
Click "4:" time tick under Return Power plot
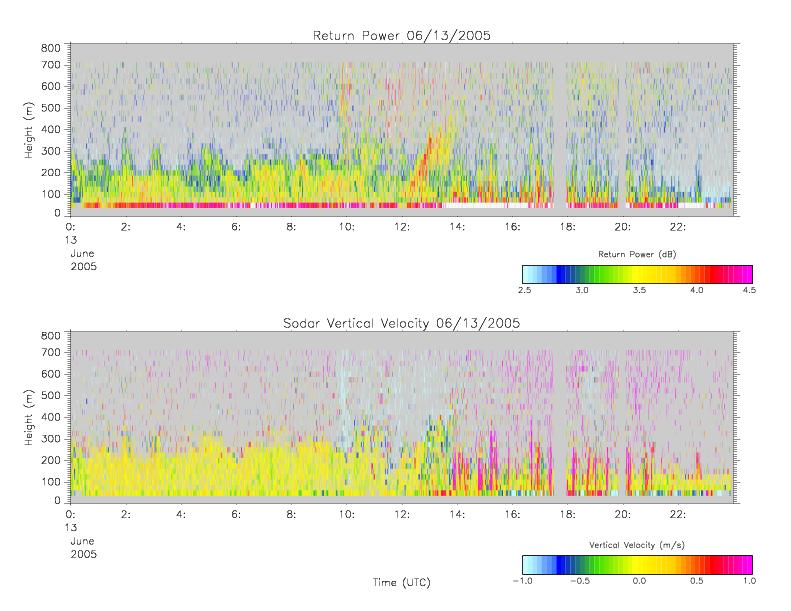pos(181,227)
